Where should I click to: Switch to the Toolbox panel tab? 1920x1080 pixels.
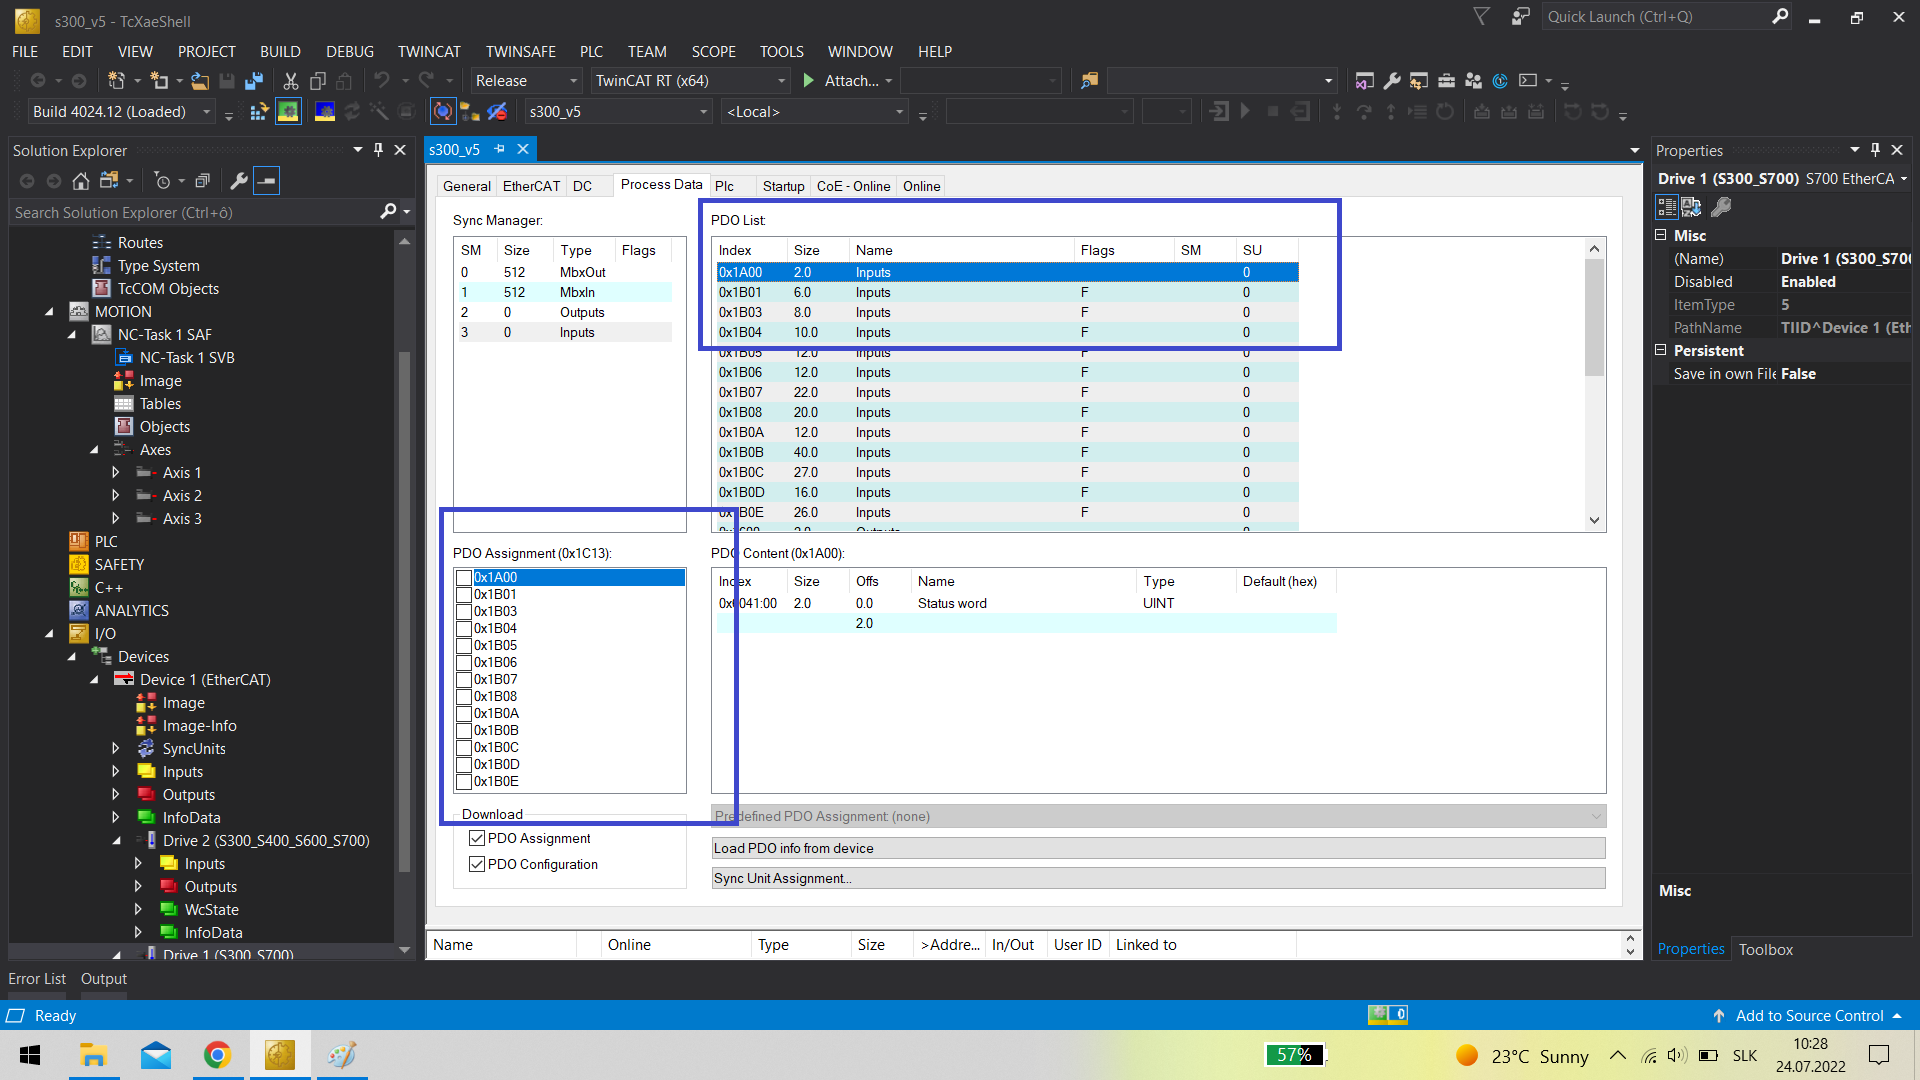point(1765,949)
